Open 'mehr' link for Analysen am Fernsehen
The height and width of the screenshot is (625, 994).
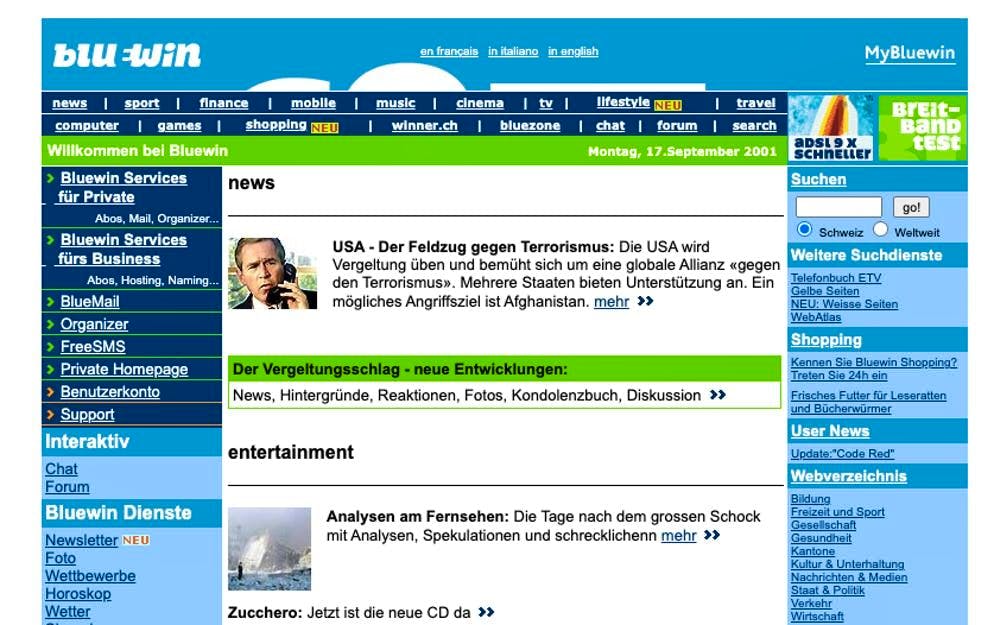[x=678, y=536]
